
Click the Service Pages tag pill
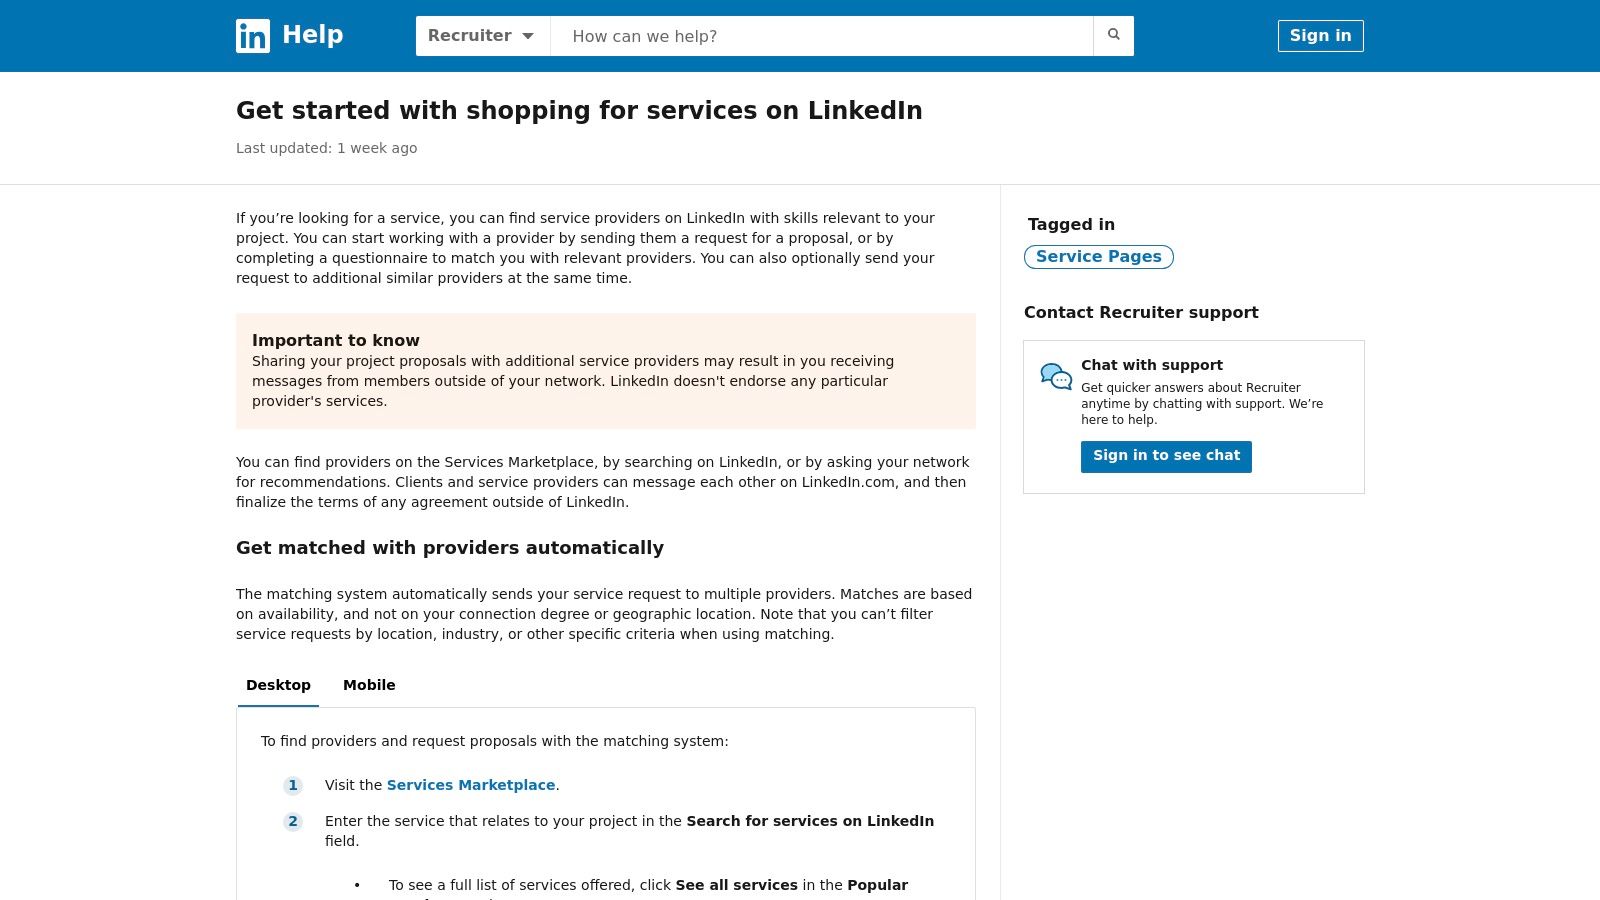1098,257
